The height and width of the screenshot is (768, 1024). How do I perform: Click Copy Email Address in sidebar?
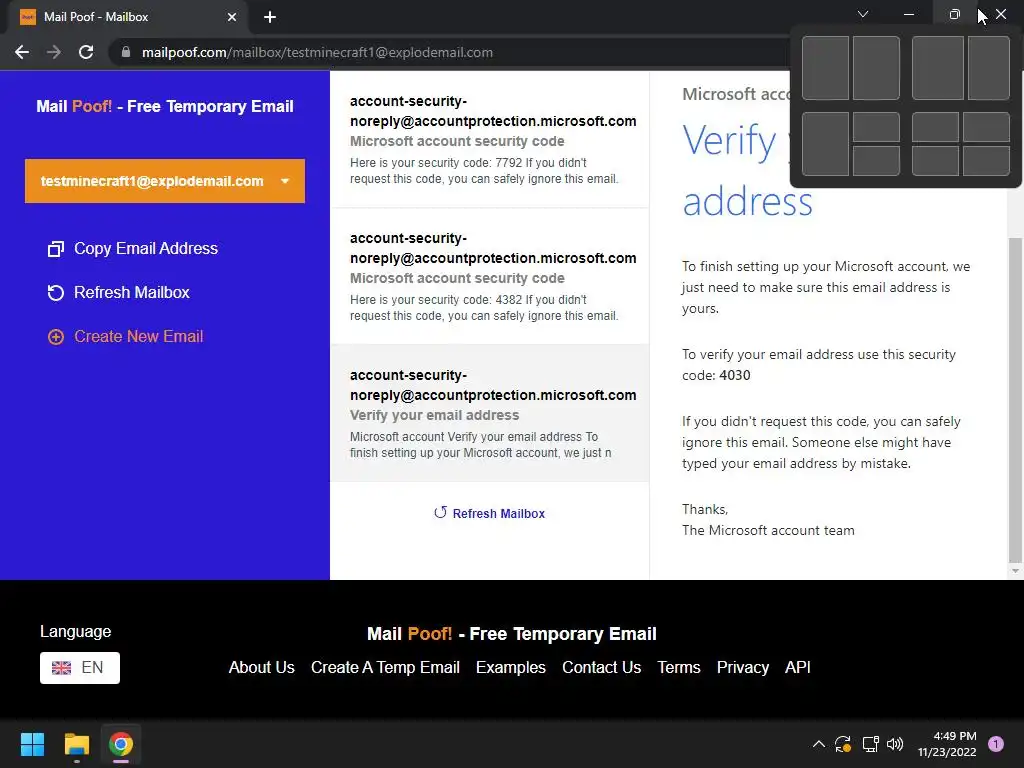pyautogui.click(x=133, y=249)
